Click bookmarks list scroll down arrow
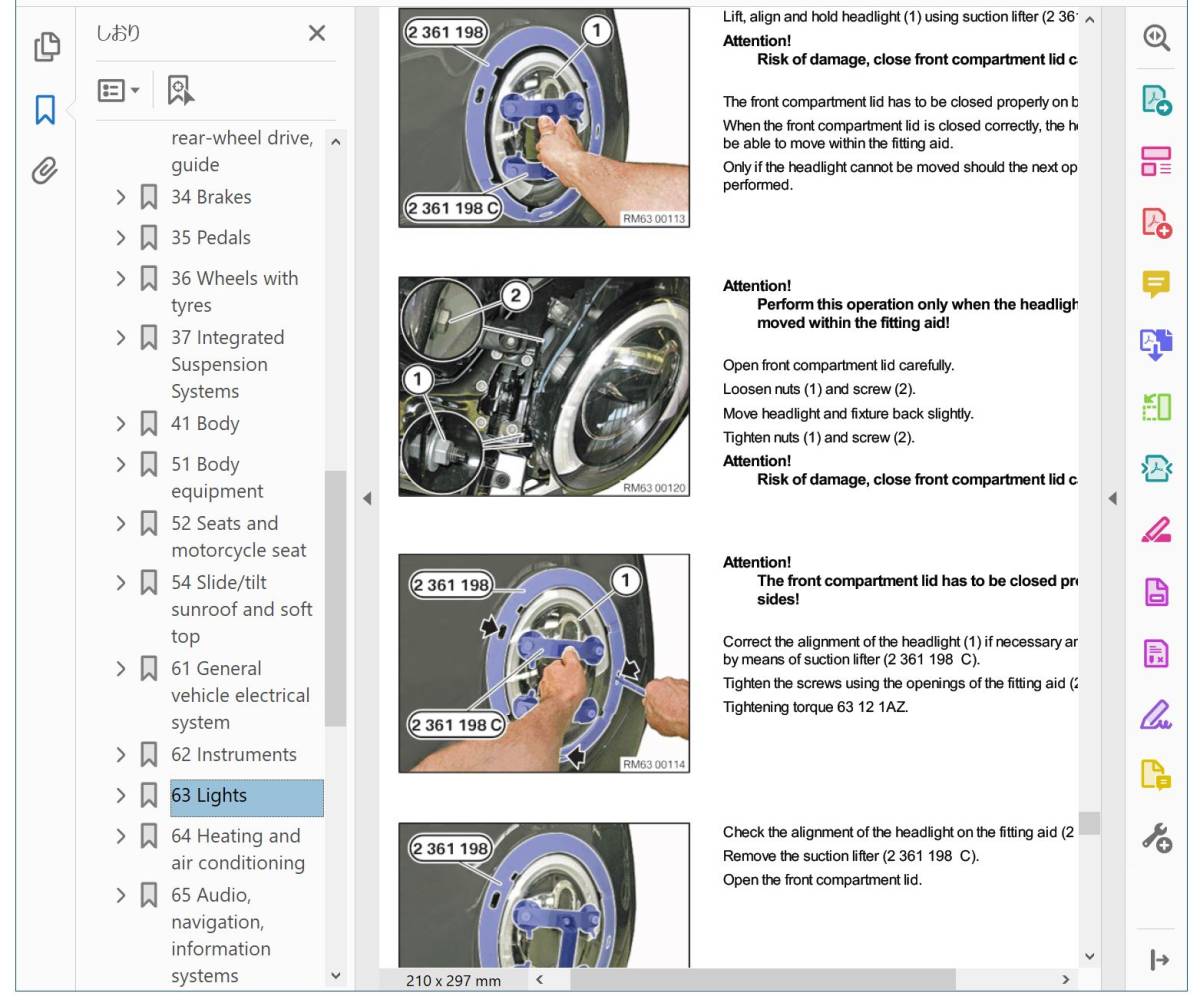The height and width of the screenshot is (1003, 1200). point(335,975)
